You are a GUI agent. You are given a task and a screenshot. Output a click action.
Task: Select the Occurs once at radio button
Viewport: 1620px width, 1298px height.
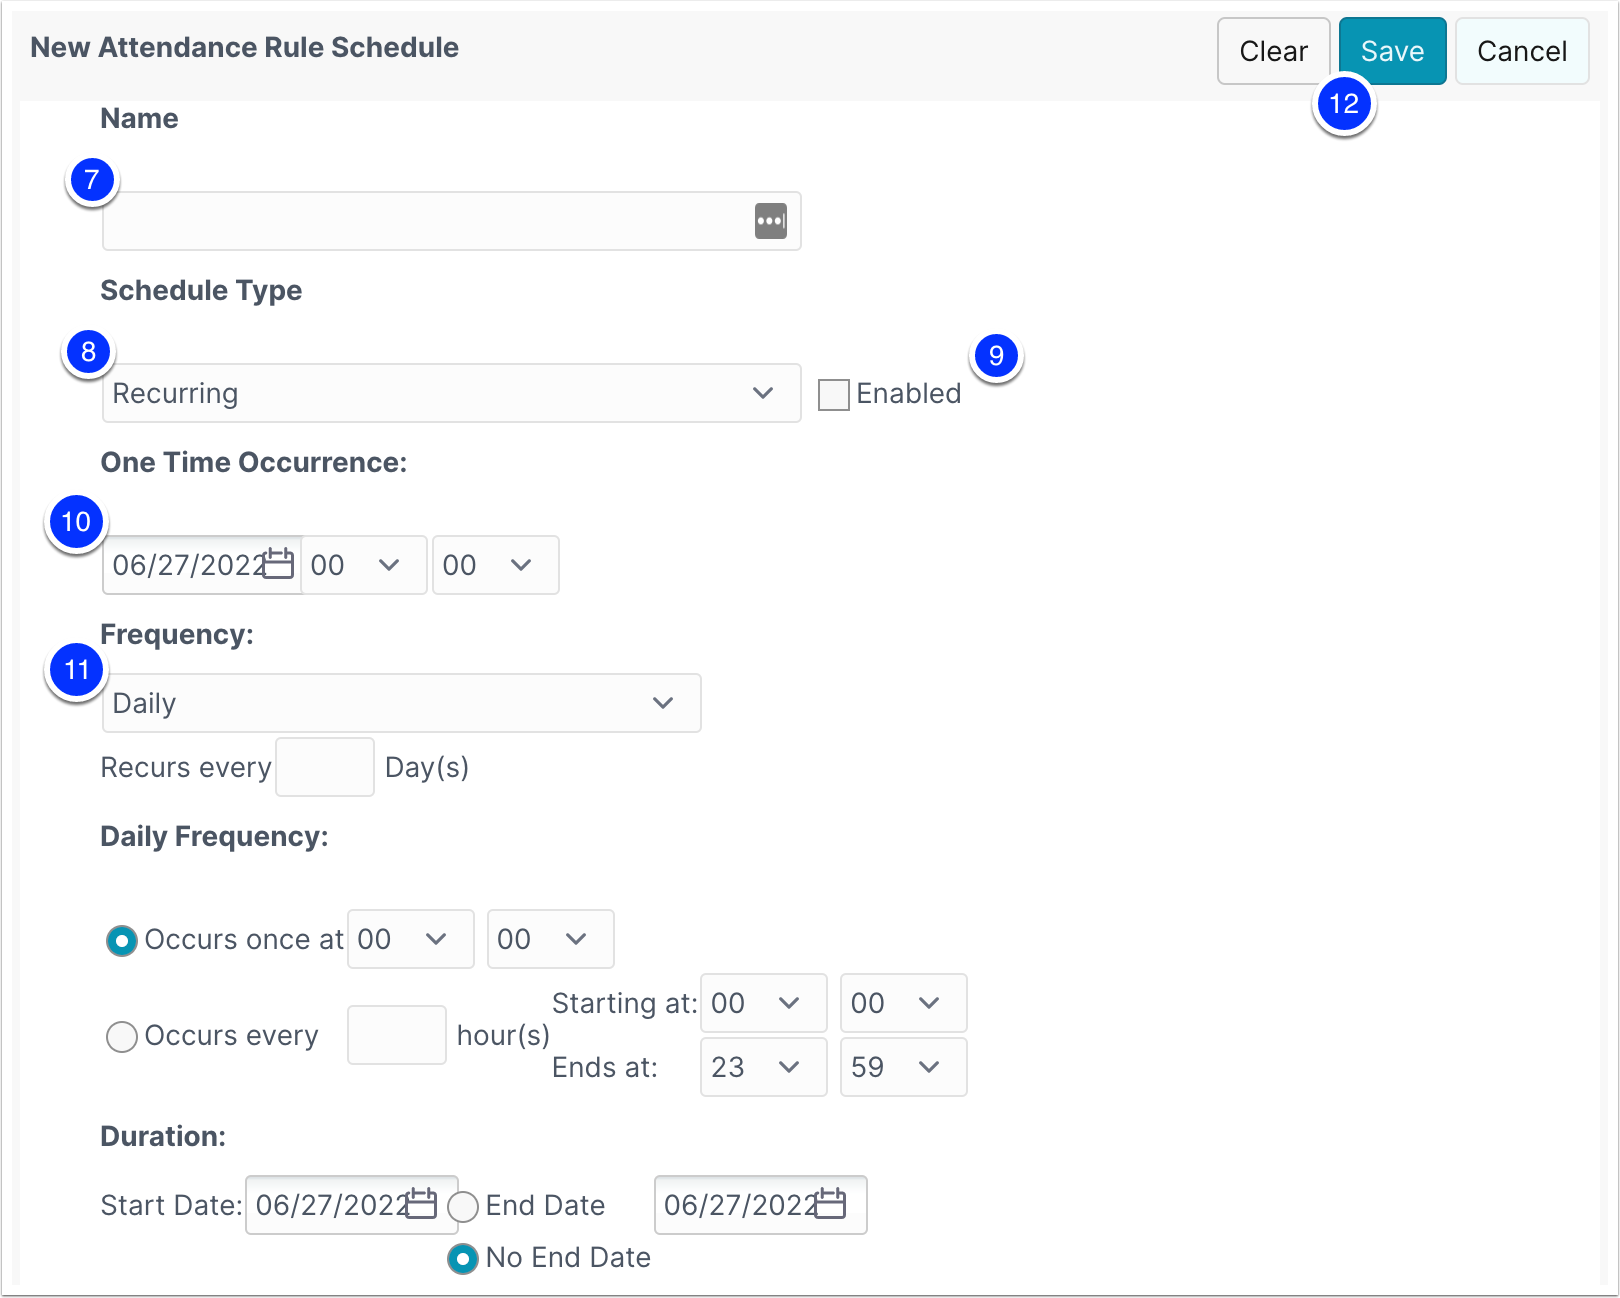pos(122,940)
